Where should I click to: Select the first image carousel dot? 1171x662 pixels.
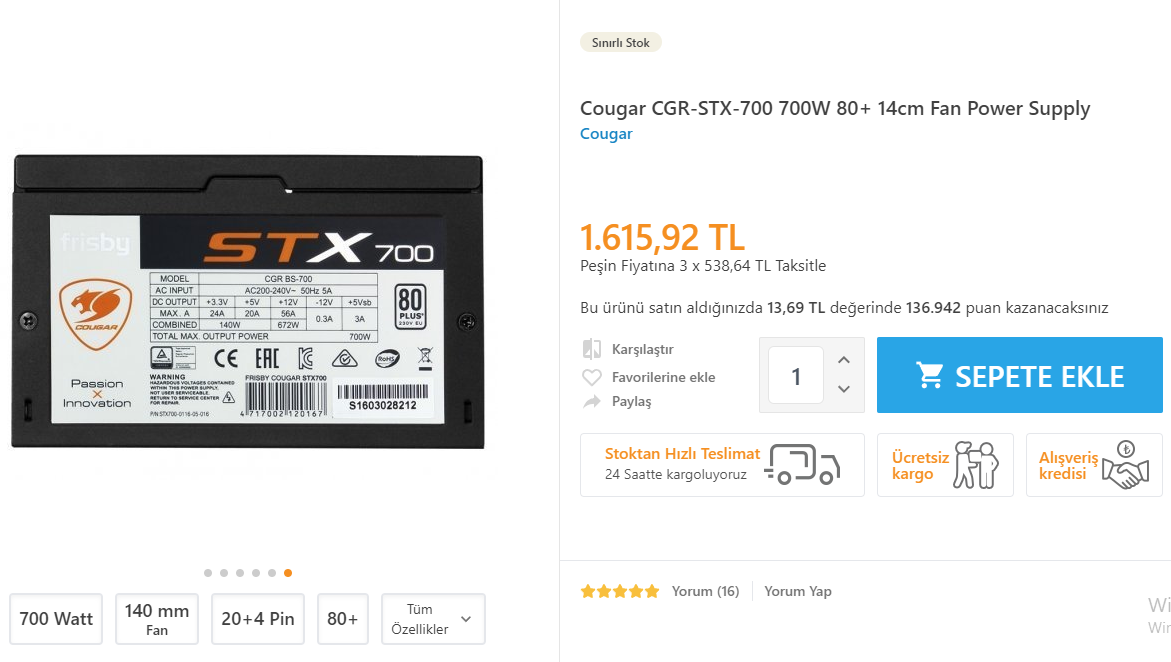(208, 573)
